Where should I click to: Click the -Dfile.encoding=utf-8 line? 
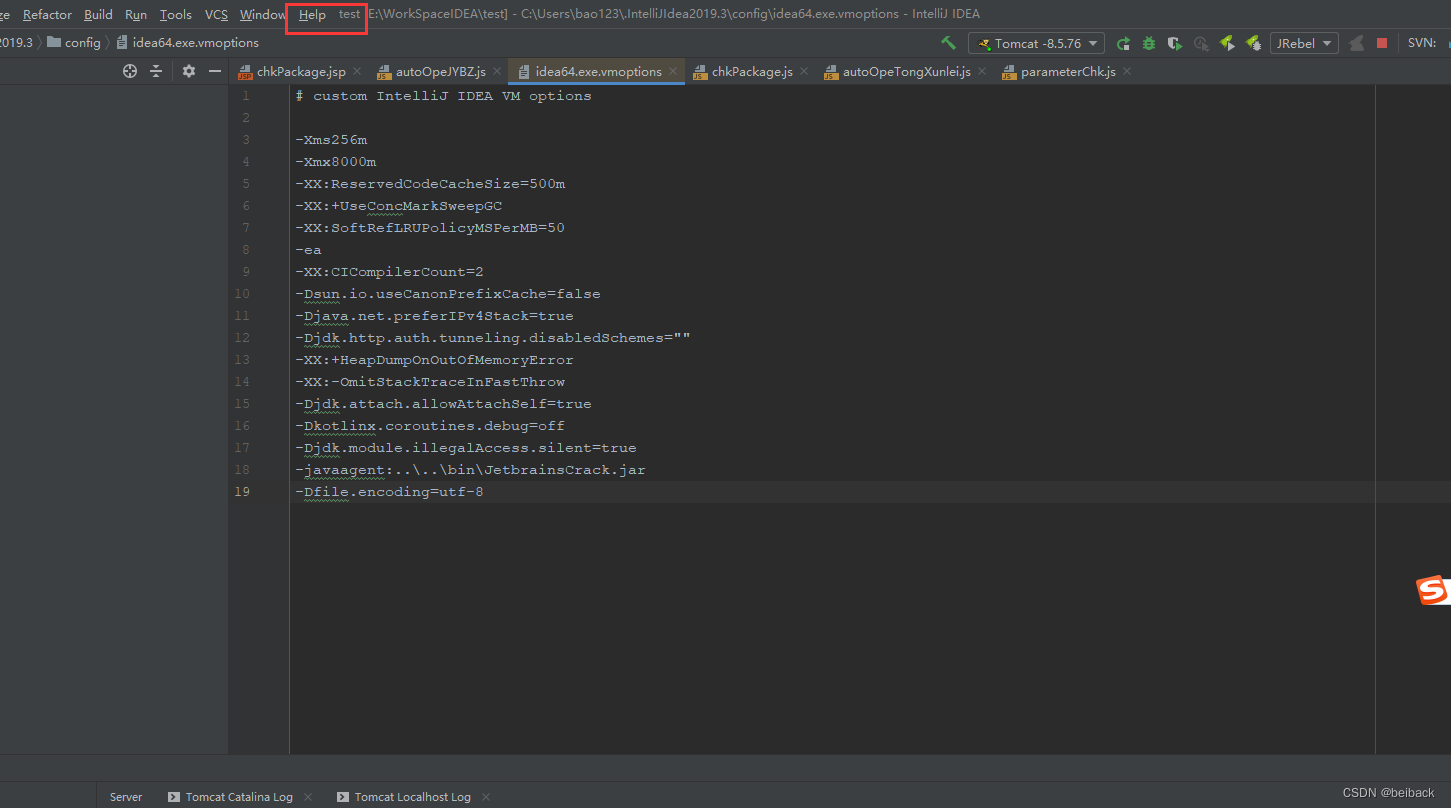389,492
